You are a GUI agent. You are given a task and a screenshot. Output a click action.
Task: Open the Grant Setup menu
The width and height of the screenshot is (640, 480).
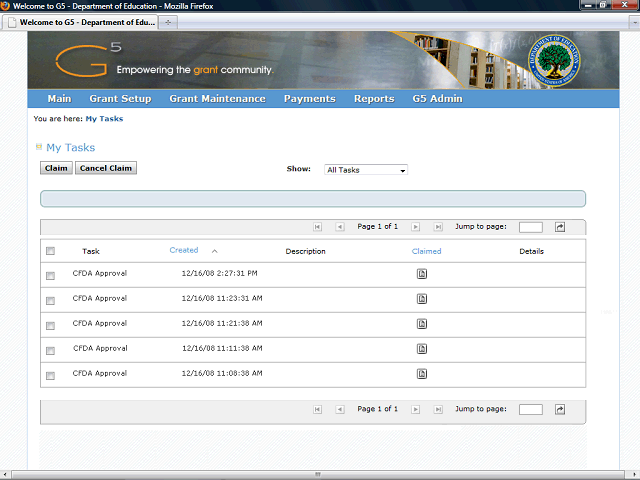(120, 99)
